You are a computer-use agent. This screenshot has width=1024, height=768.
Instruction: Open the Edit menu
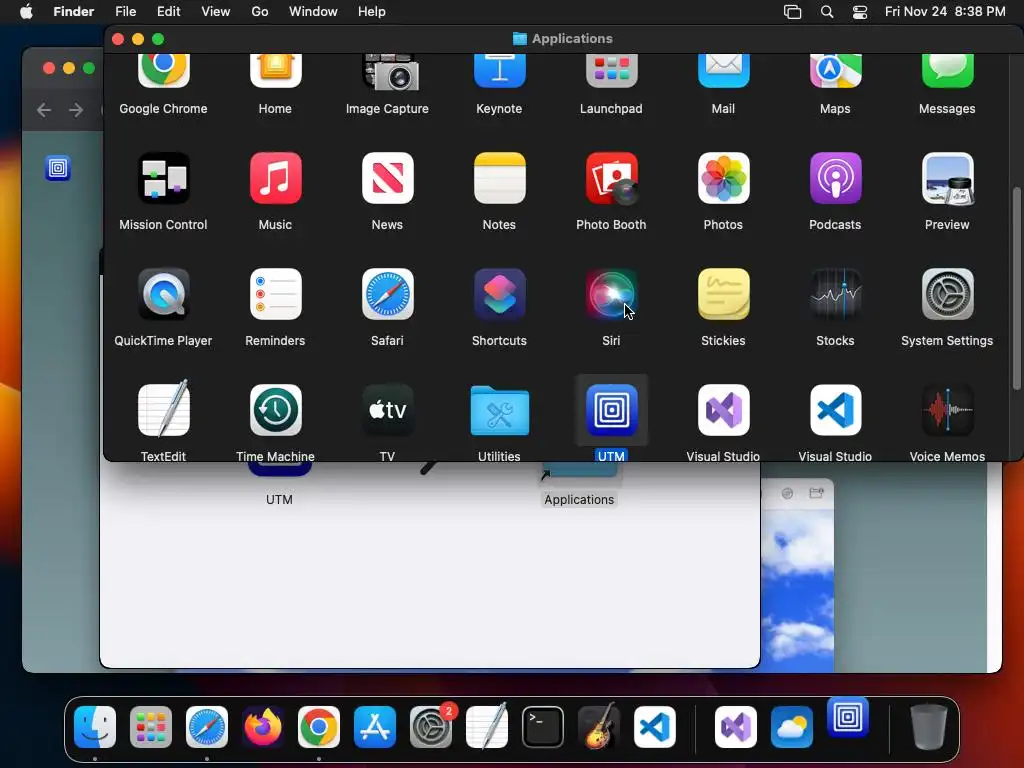point(168,12)
